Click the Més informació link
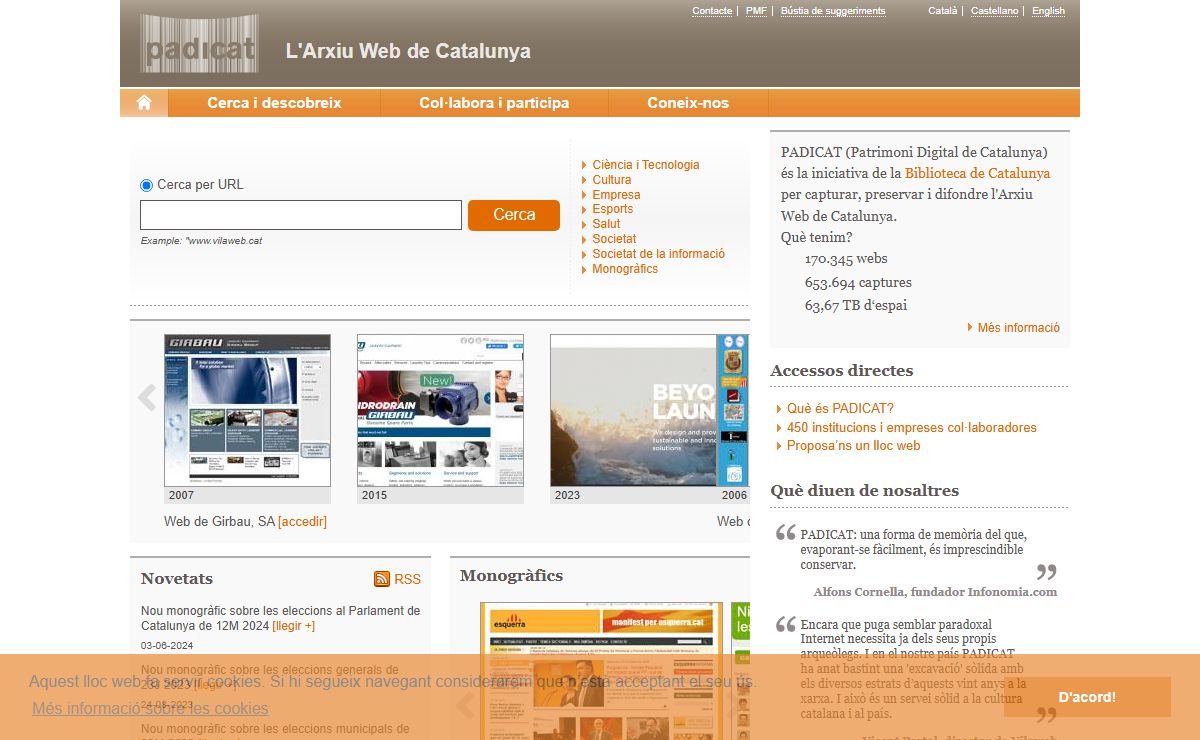 [1018, 328]
